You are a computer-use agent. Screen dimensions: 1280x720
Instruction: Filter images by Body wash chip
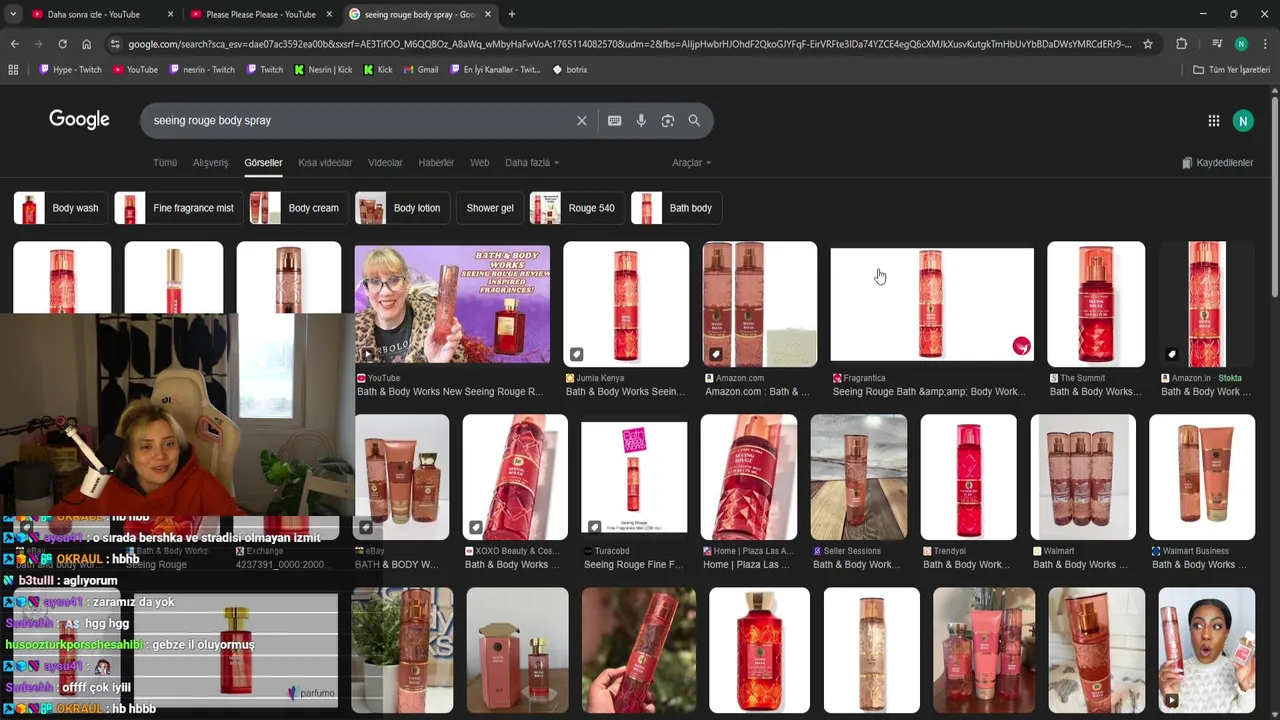coord(62,208)
